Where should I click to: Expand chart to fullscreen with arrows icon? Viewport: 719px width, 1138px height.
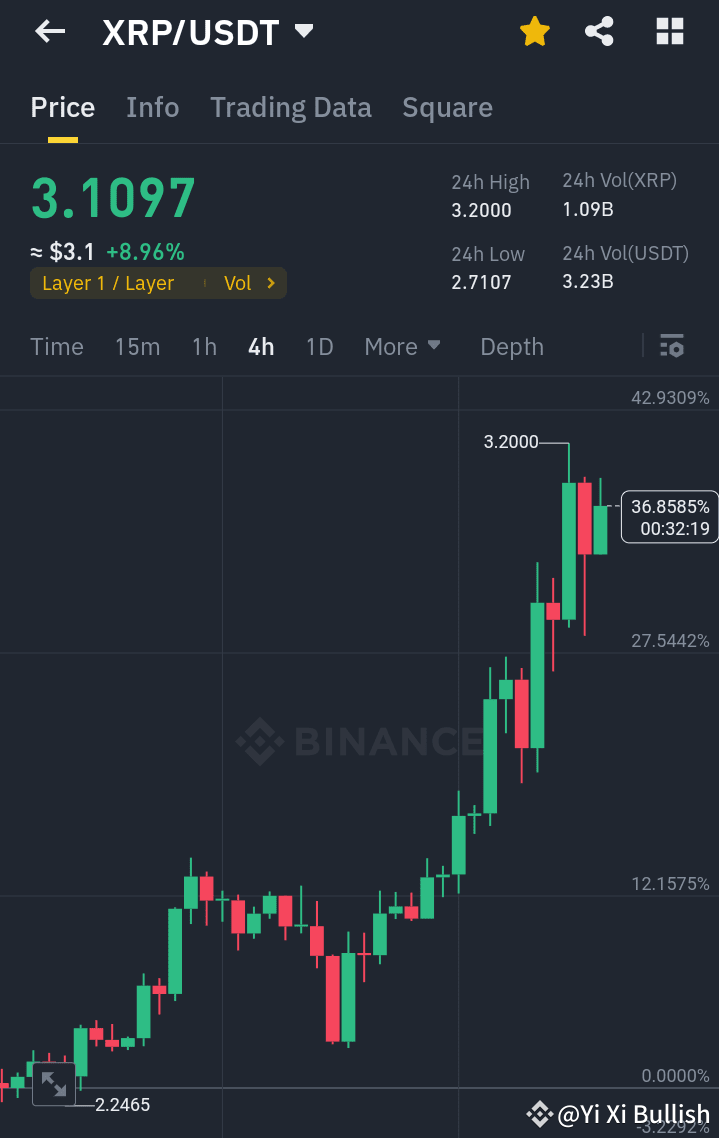click(52, 1084)
